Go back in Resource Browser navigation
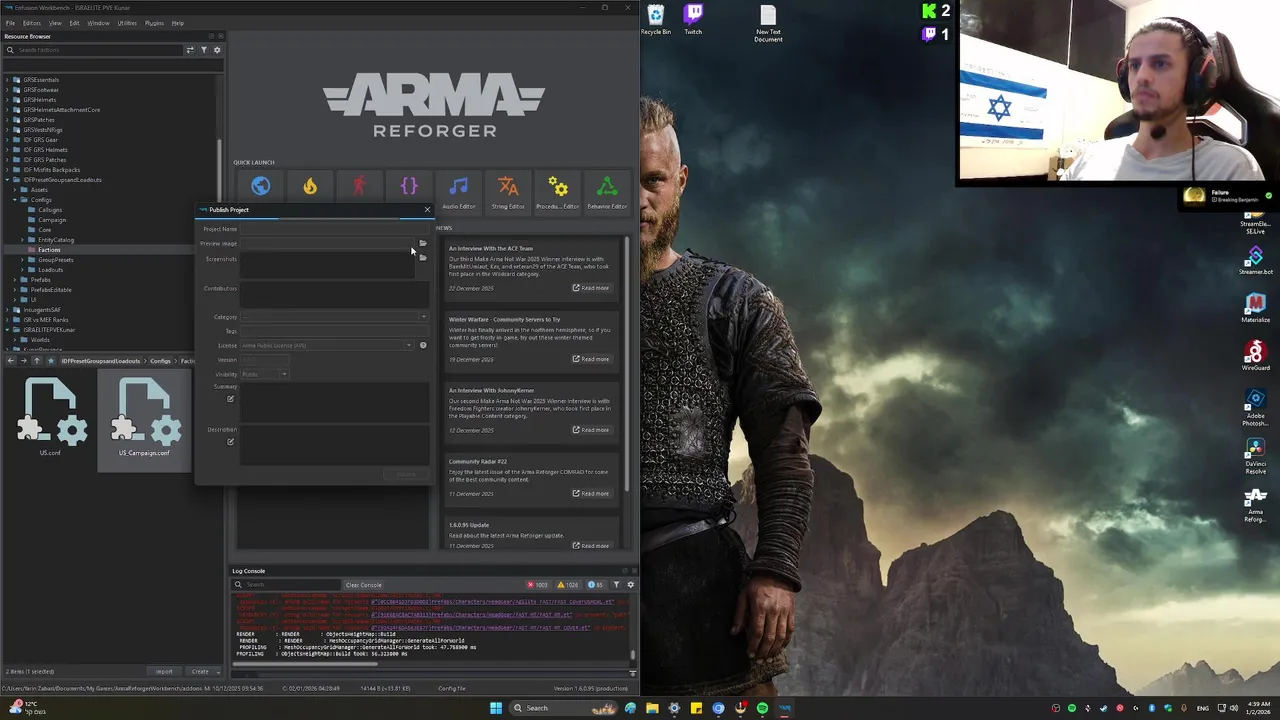Screen dimensions: 1280x720 (11, 361)
